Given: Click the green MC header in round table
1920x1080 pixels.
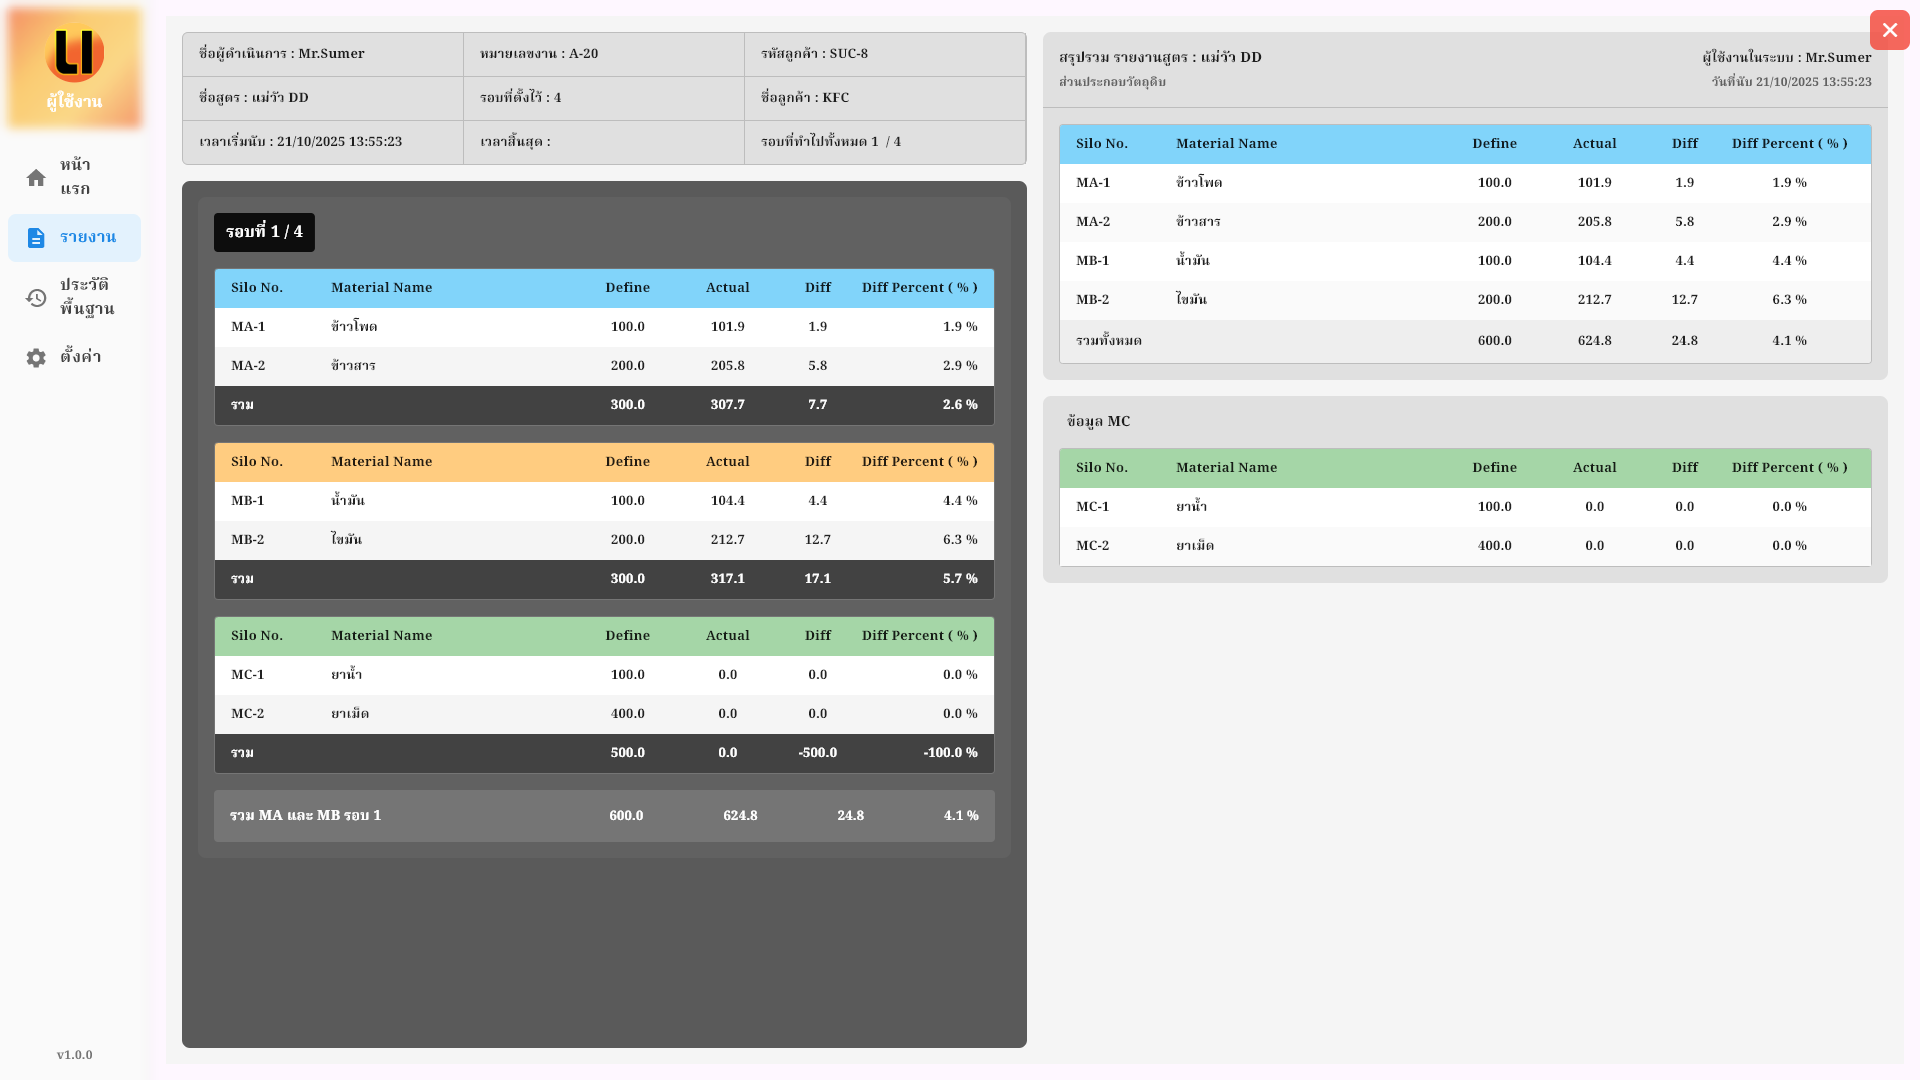Looking at the screenshot, I should point(604,636).
